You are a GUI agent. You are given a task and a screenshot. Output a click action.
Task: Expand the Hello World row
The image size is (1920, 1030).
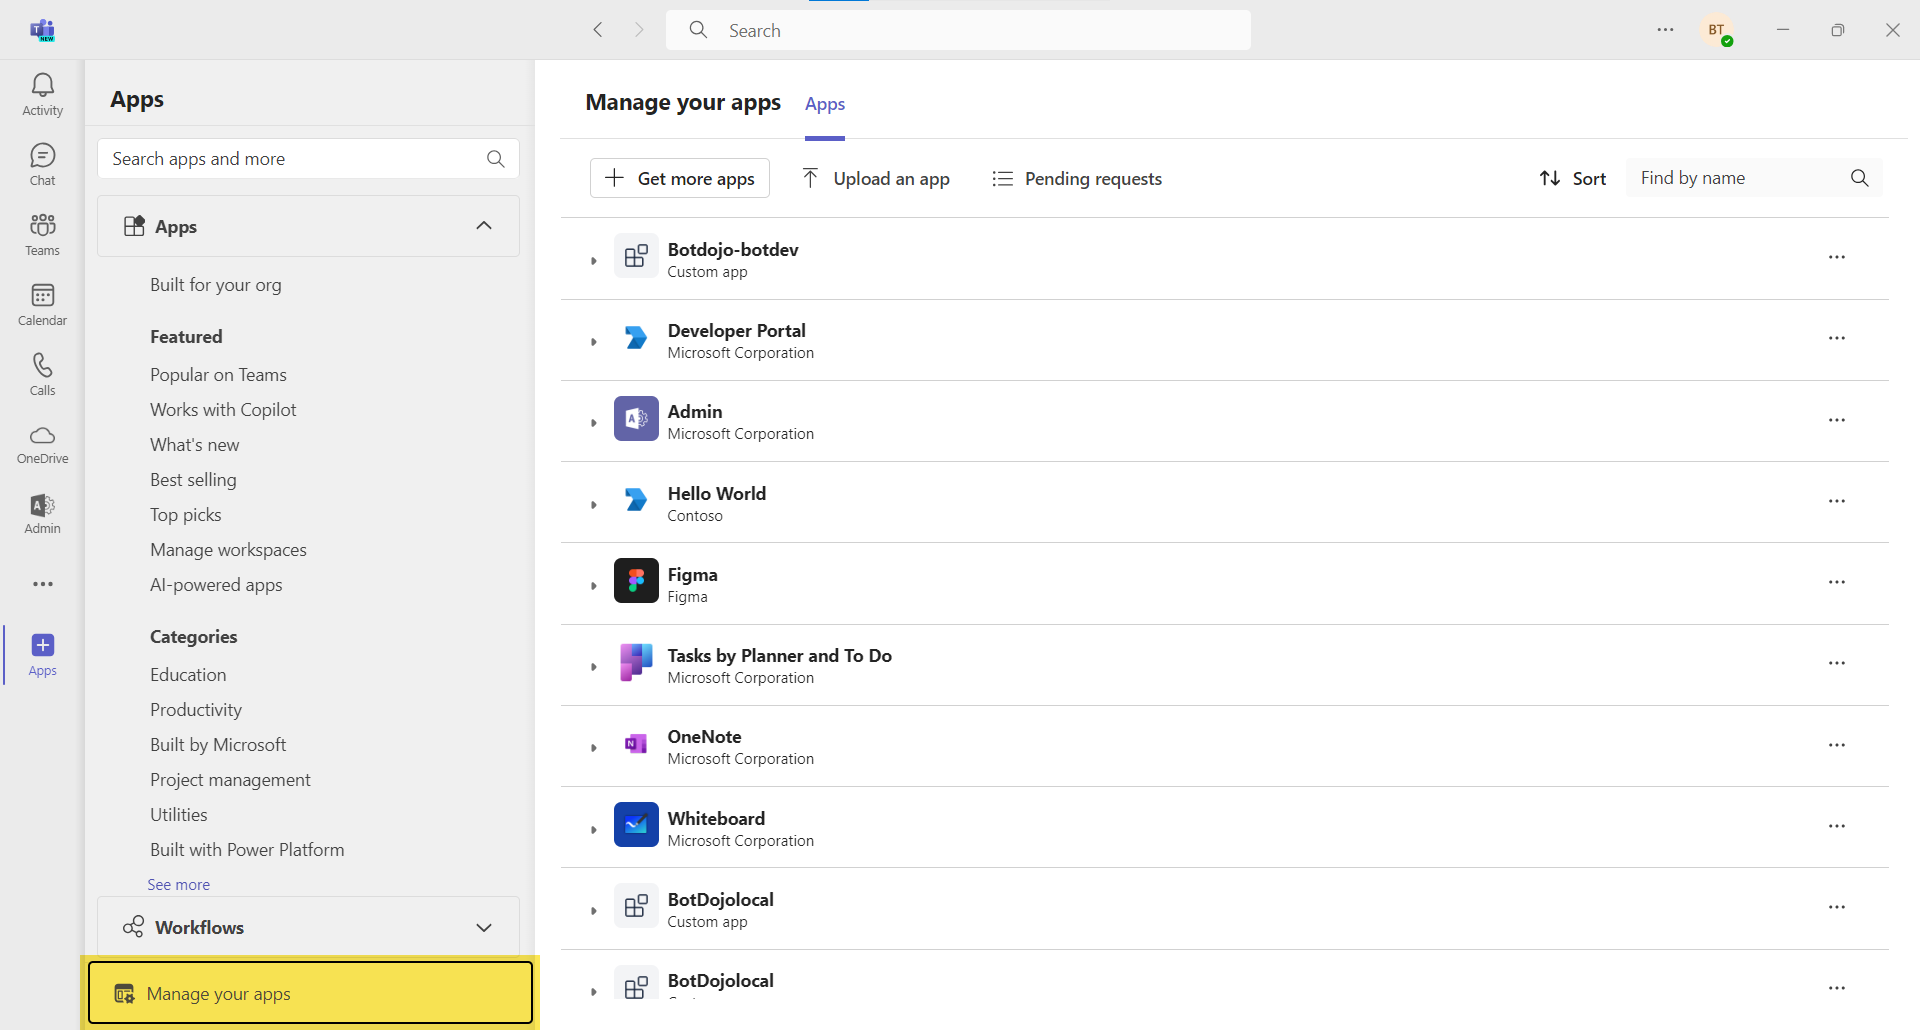[x=593, y=505]
